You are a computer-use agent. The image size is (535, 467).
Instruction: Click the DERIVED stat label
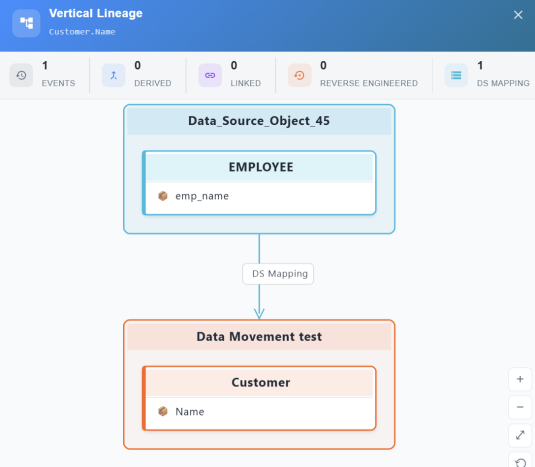click(x=153, y=83)
